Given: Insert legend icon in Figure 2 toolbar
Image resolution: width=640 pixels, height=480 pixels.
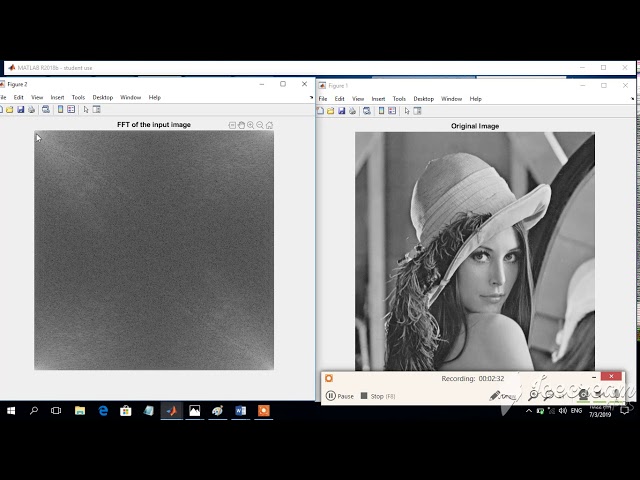Looking at the screenshot, I should [x=71, y=109].
